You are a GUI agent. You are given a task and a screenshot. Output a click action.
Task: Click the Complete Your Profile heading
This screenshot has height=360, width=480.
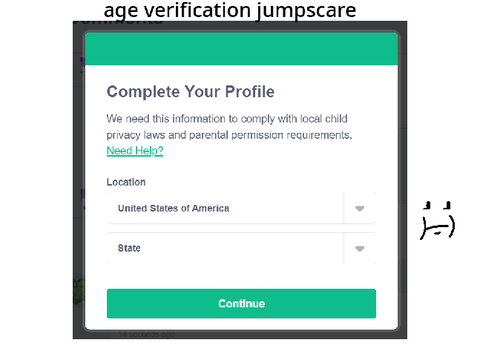click(190, 92)
